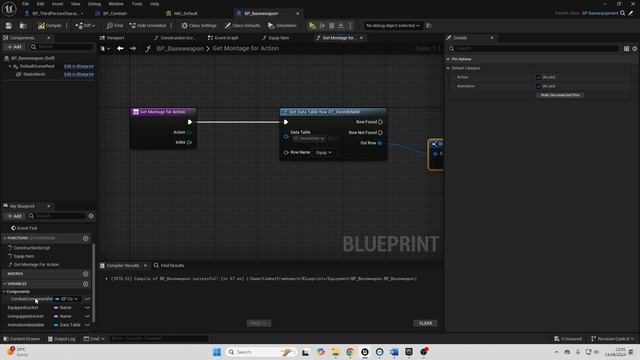This screenshot has width=640, height=360.
Task: Open the Construction Script tab
Action: [176, 38]
